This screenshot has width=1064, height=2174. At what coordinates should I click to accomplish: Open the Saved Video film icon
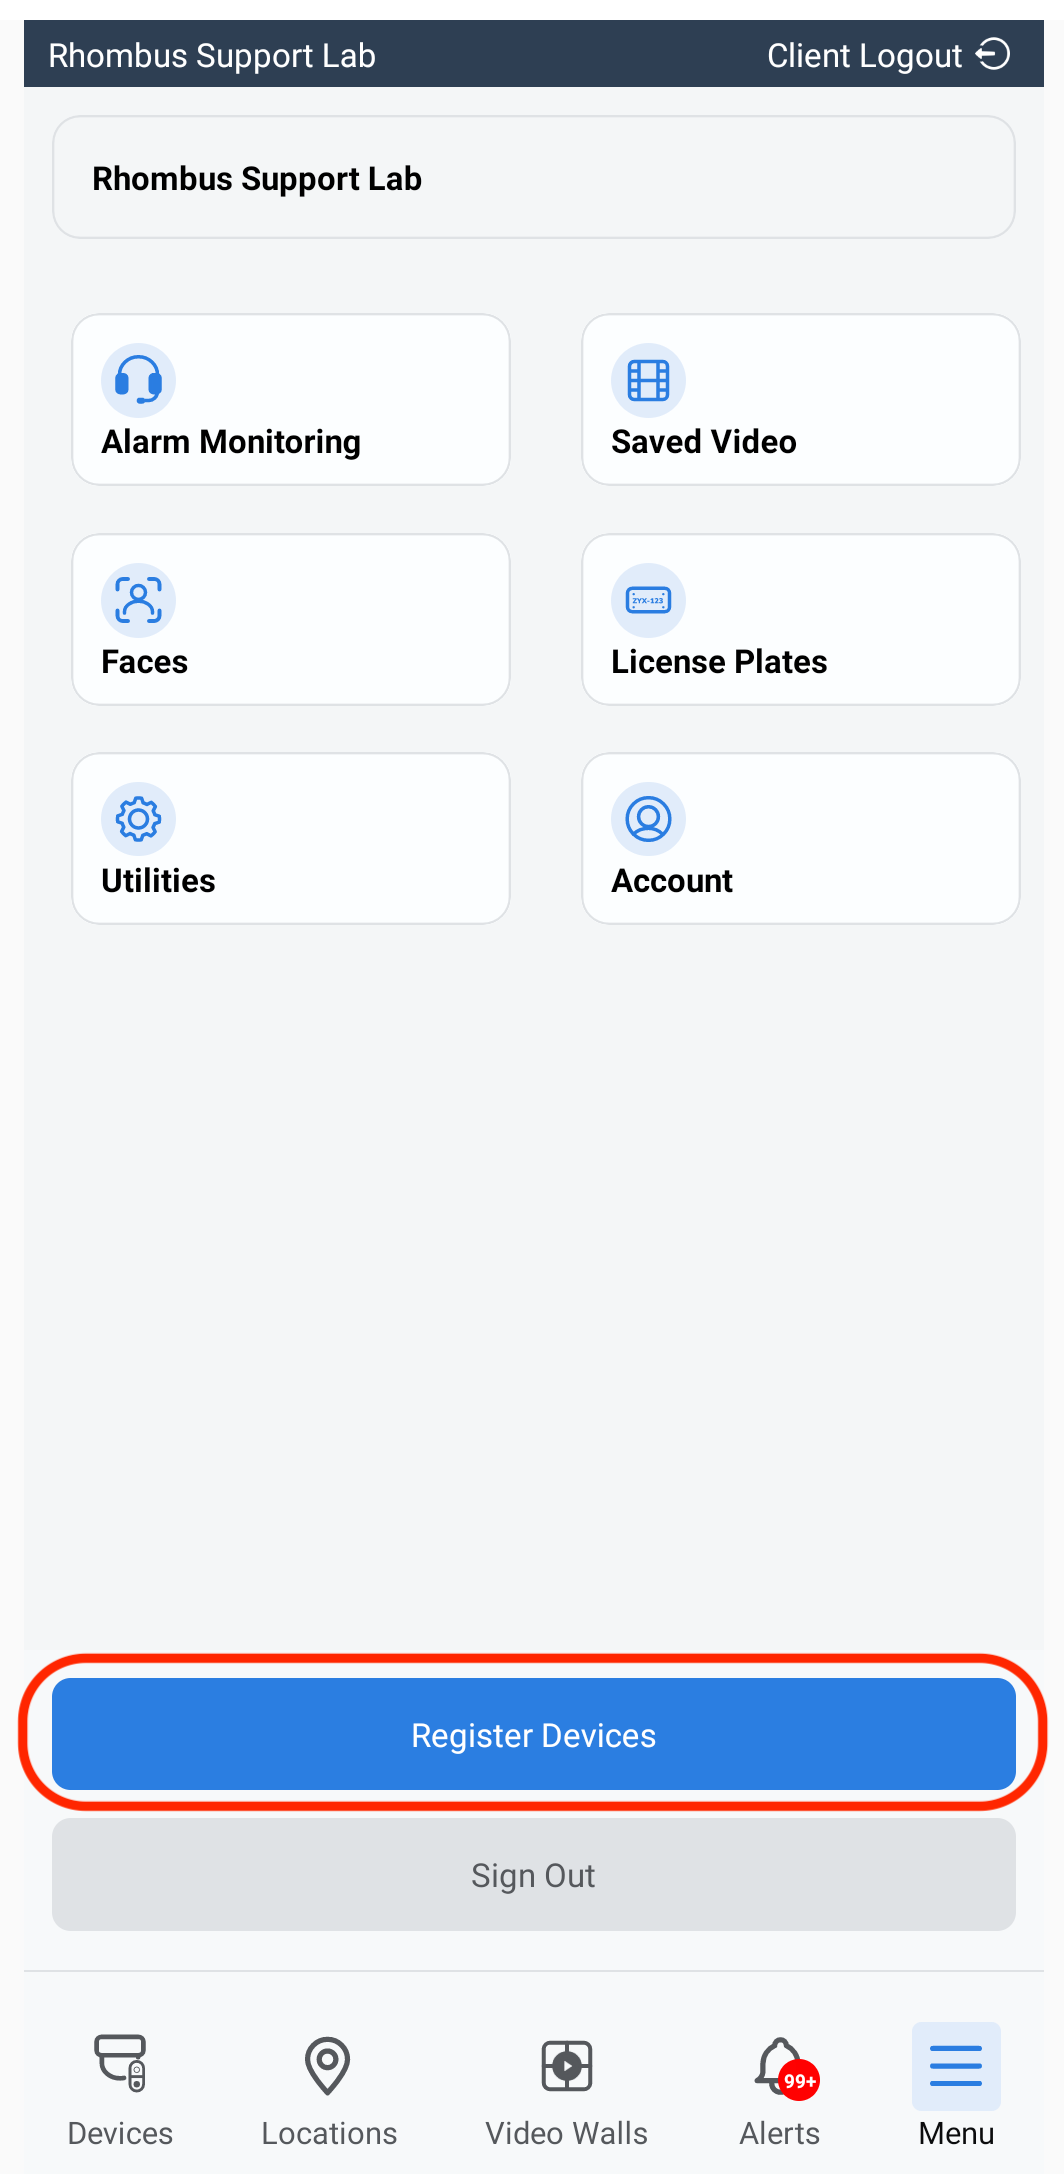(x=648, y=381)
